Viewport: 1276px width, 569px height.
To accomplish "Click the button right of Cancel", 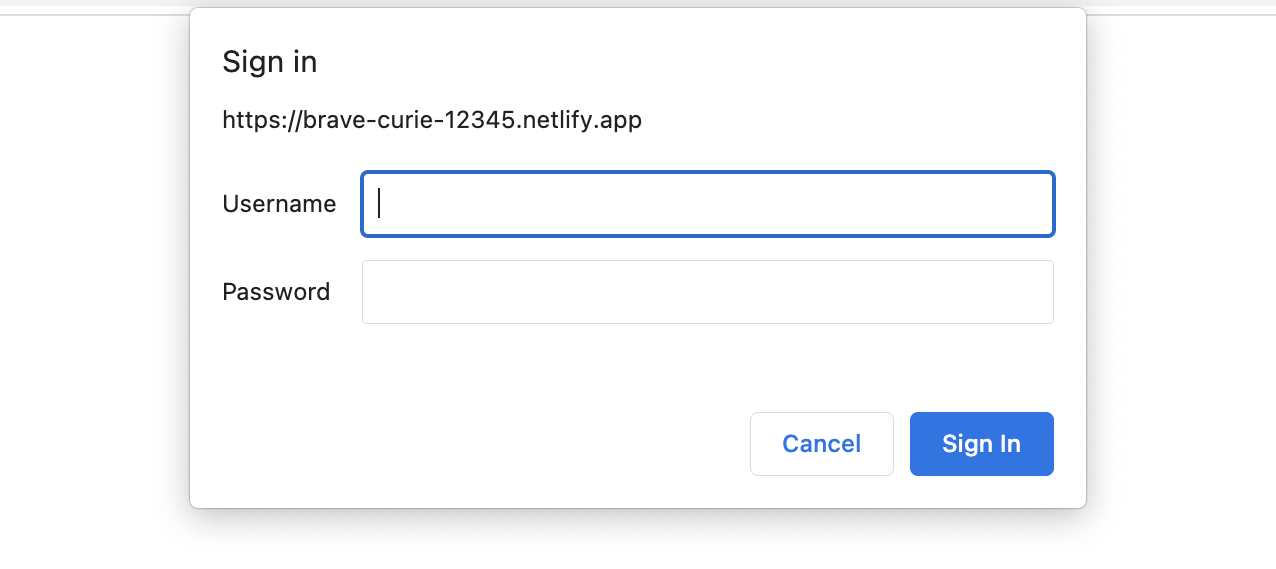I will (x=981, y=444).
